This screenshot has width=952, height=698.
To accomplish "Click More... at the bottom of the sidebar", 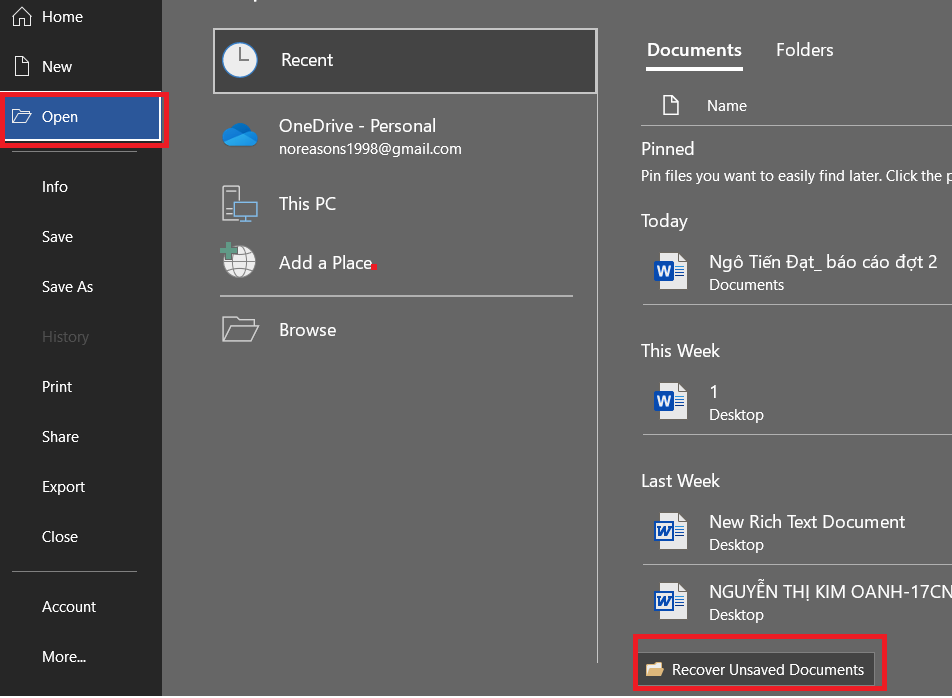I will (63, 656).
